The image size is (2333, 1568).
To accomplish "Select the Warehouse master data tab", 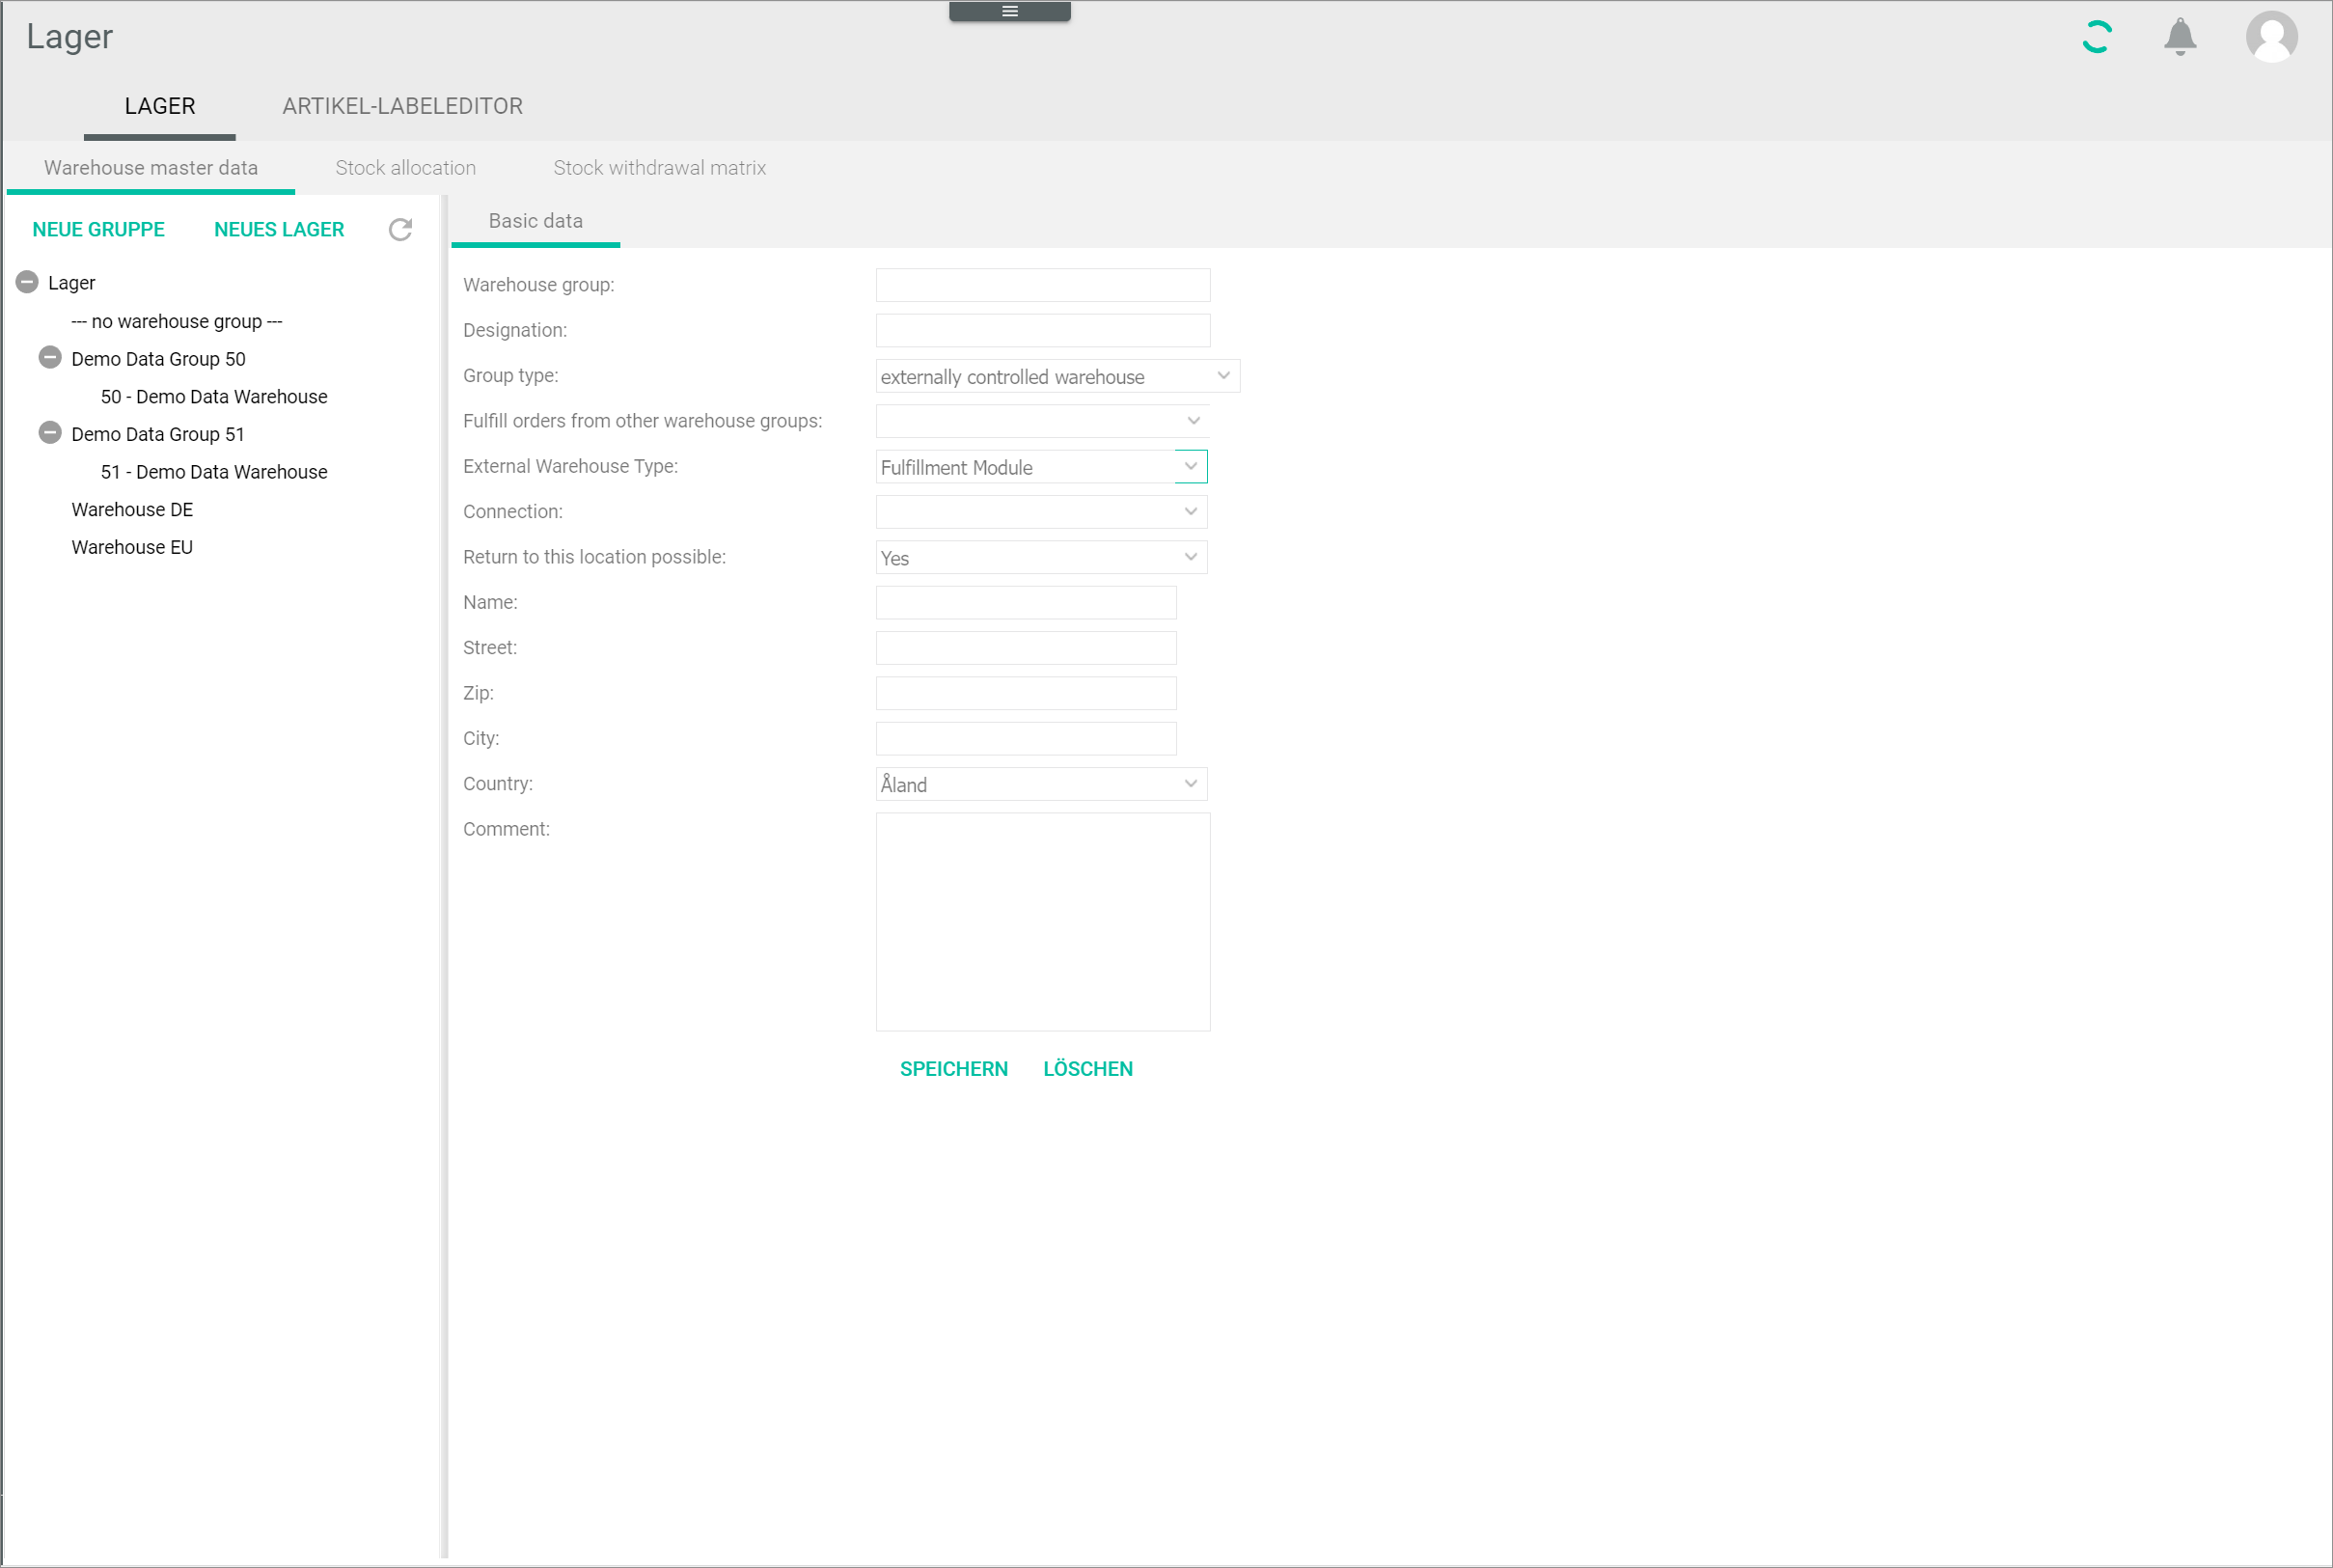I will [x=151, y=168].
